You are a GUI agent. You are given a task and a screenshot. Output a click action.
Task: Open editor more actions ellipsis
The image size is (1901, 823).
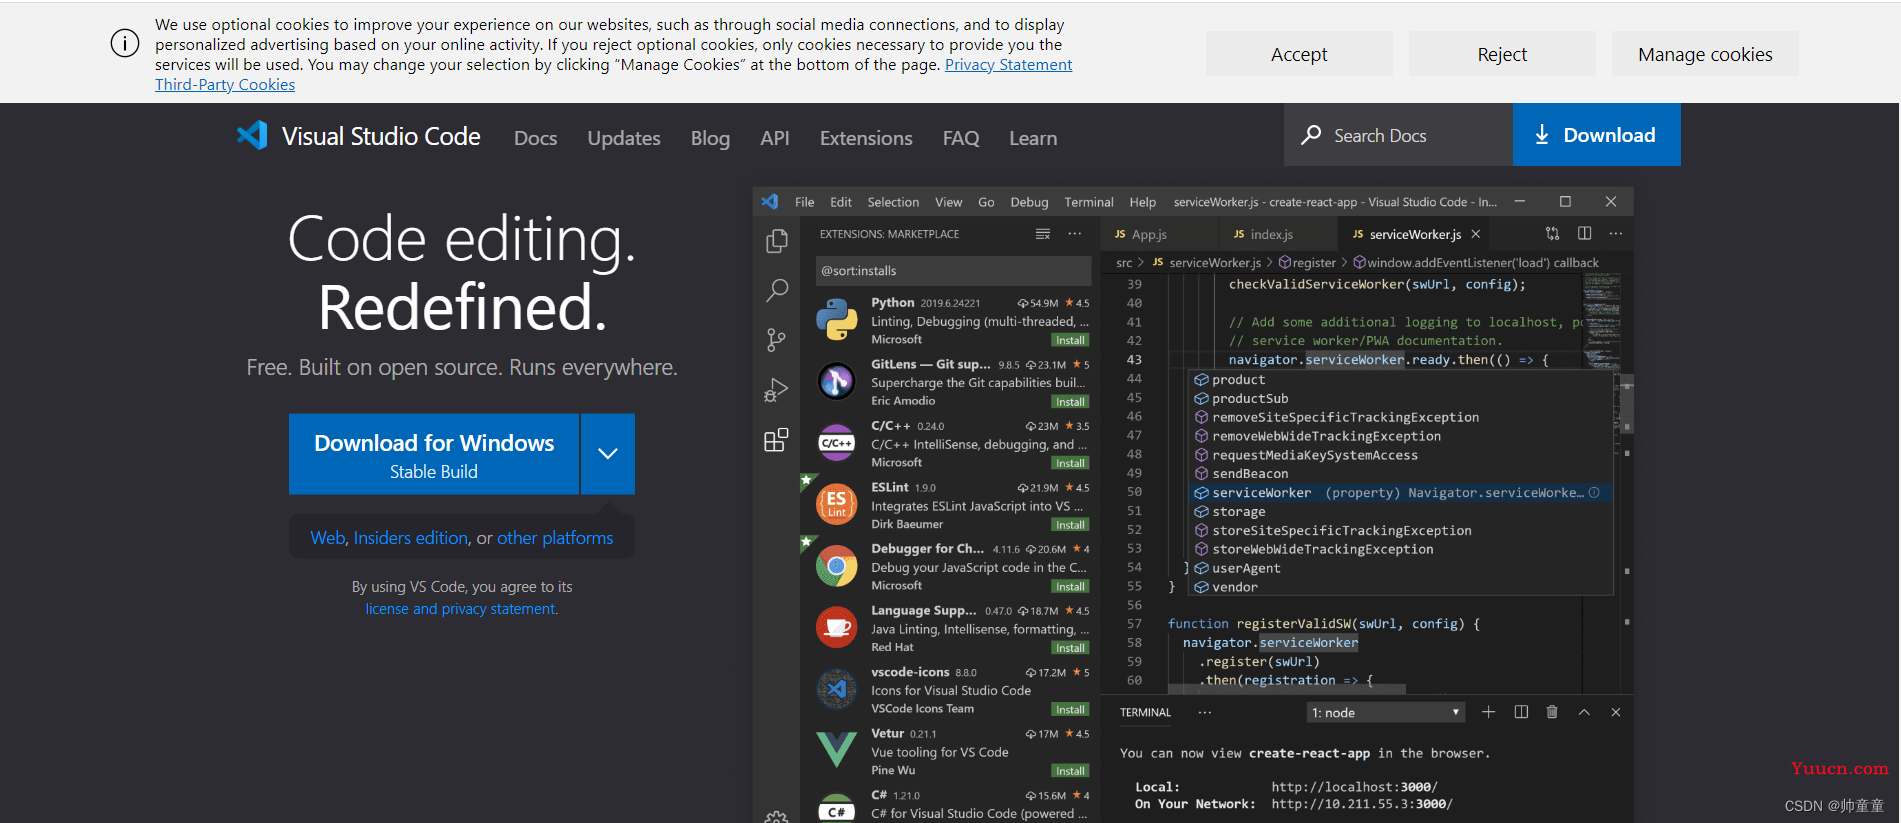click(x=1616, y=234)
